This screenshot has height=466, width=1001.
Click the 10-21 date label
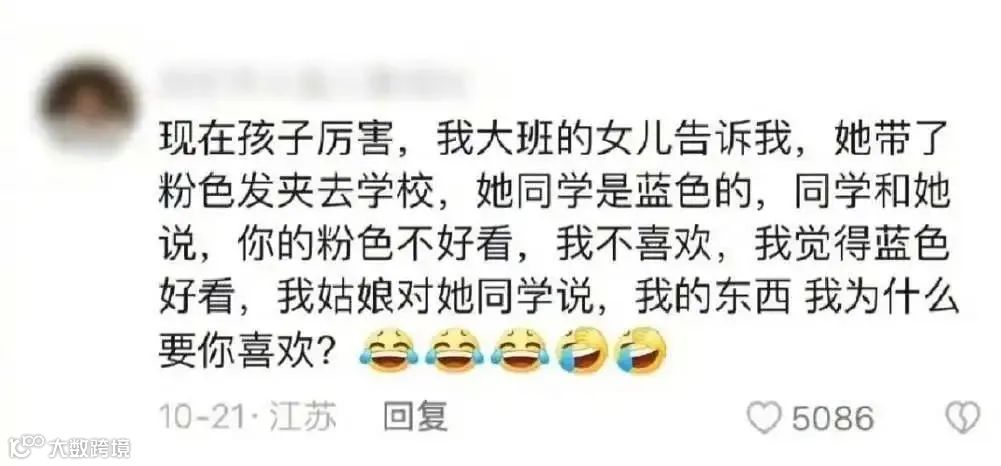point(202,417)
